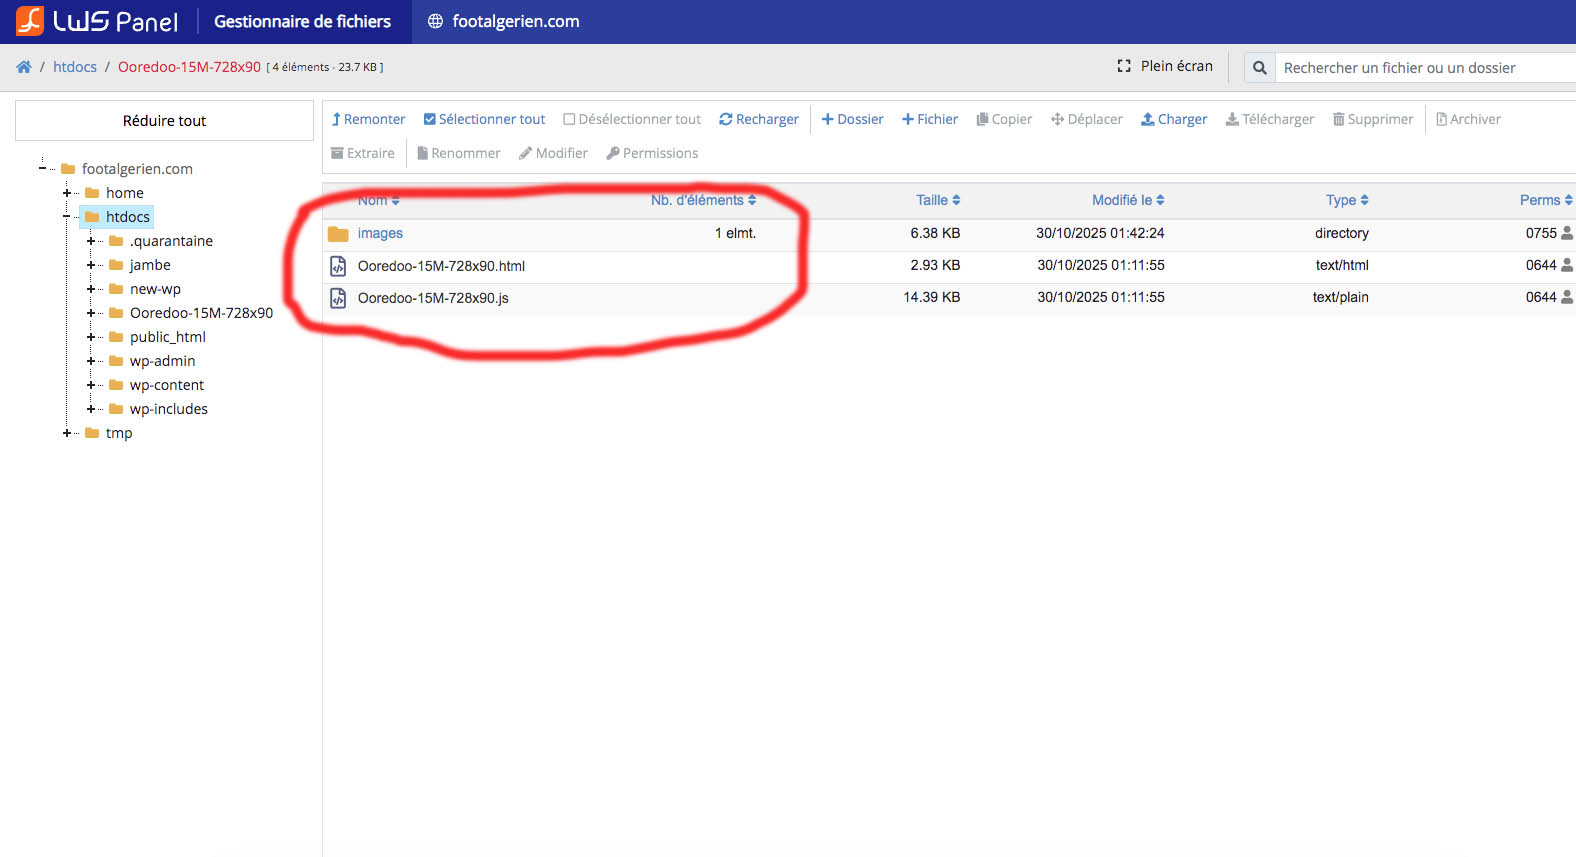1576x857 pixels.
Task: Sort files by Taille column
Action: (x=938, y=200)
